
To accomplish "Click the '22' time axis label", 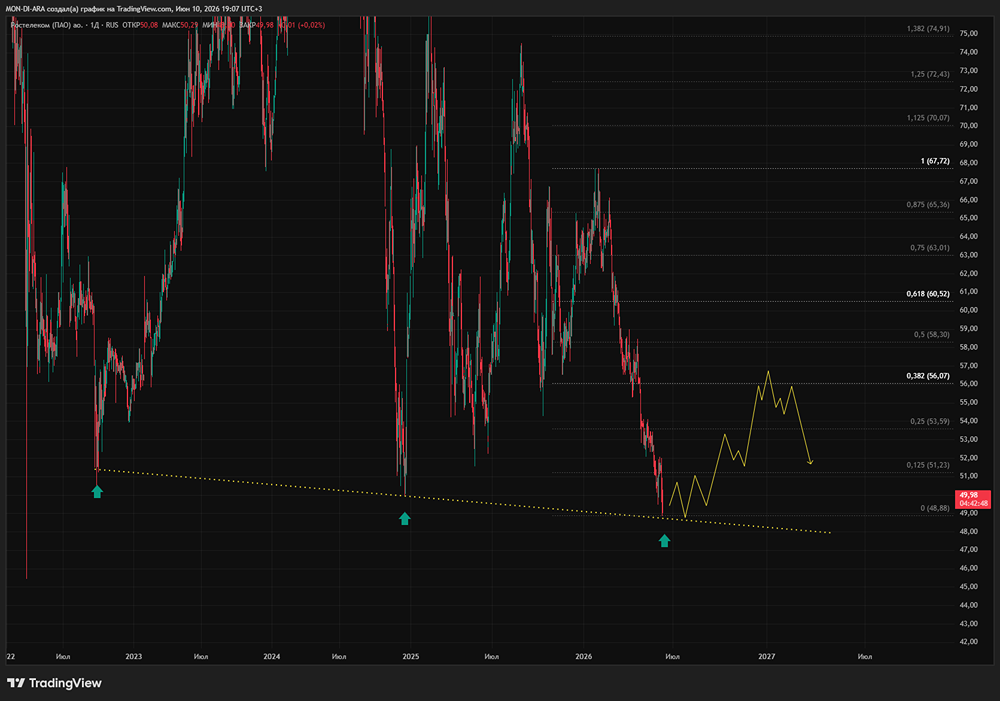I will point(11,656).
